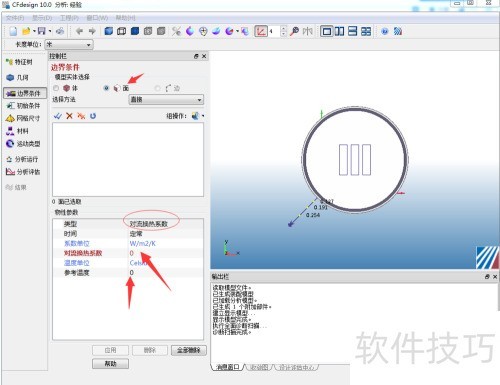This screenshot has height=385, width=500.
Task: Click the 全部删除 delete all button
Action: [189, 350]
